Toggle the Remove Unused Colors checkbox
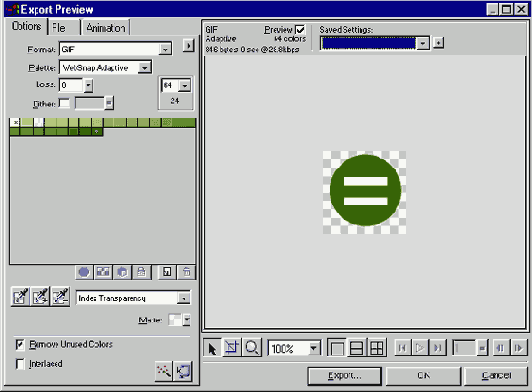 pos(20,345)
